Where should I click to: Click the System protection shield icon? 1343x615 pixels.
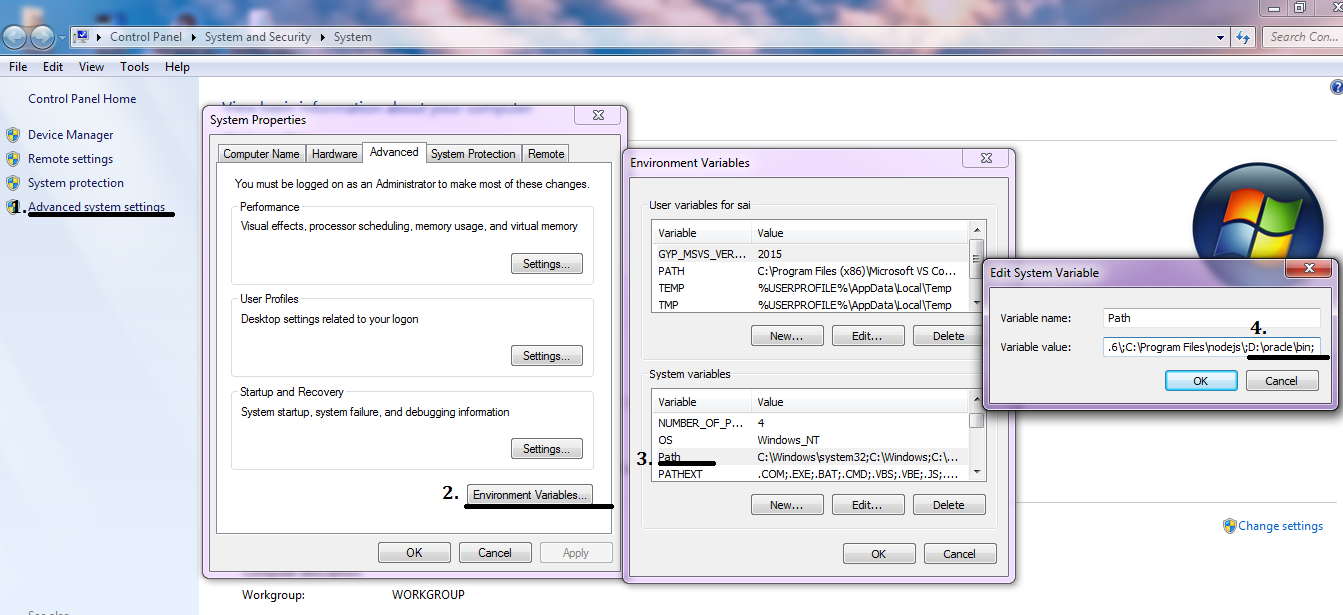13,183
